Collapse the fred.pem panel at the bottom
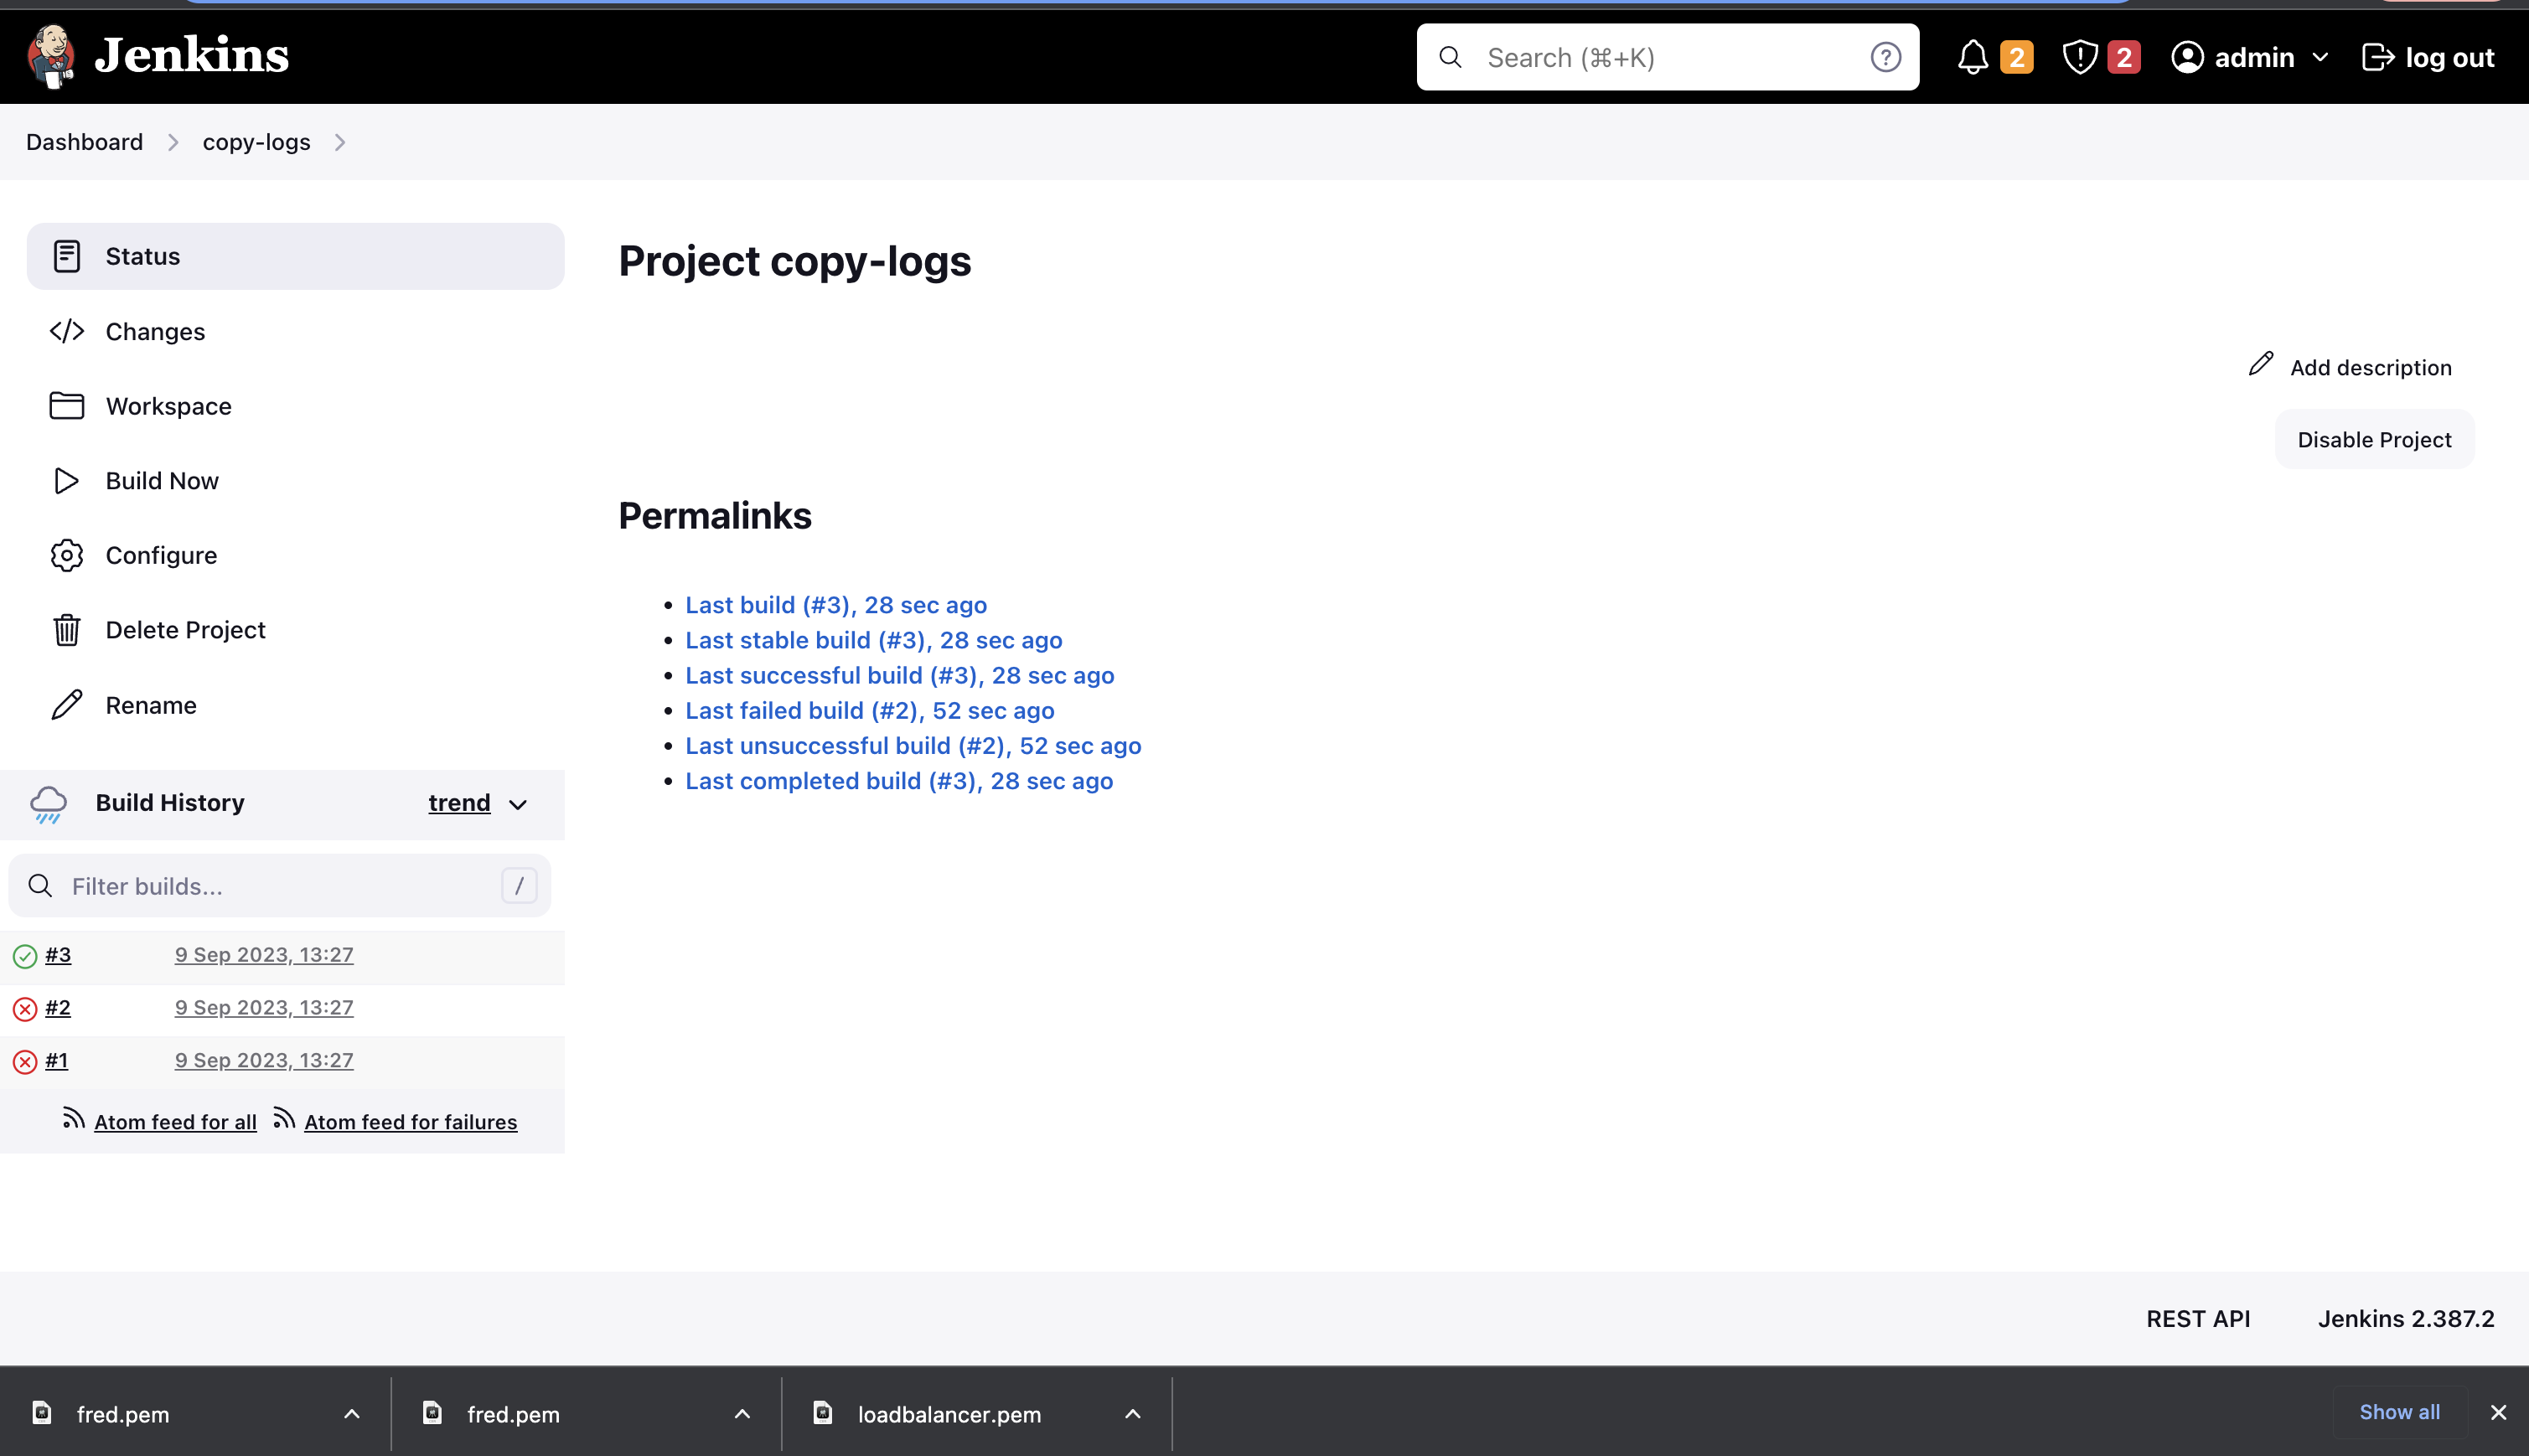The image size is (2529, 1456). (x=352, y=1413)
